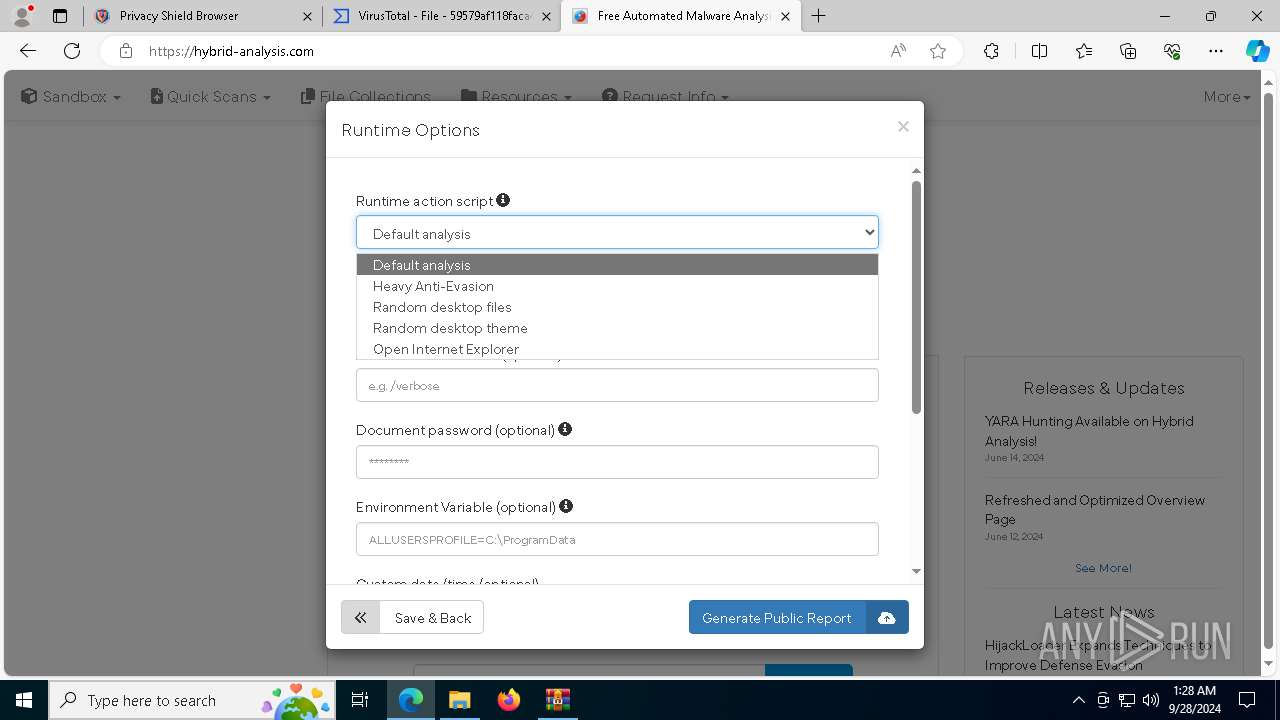Click Generate Public Report button
This screenshot has height=720, width=1280.
pyautogui.click(x=777, y=618)
